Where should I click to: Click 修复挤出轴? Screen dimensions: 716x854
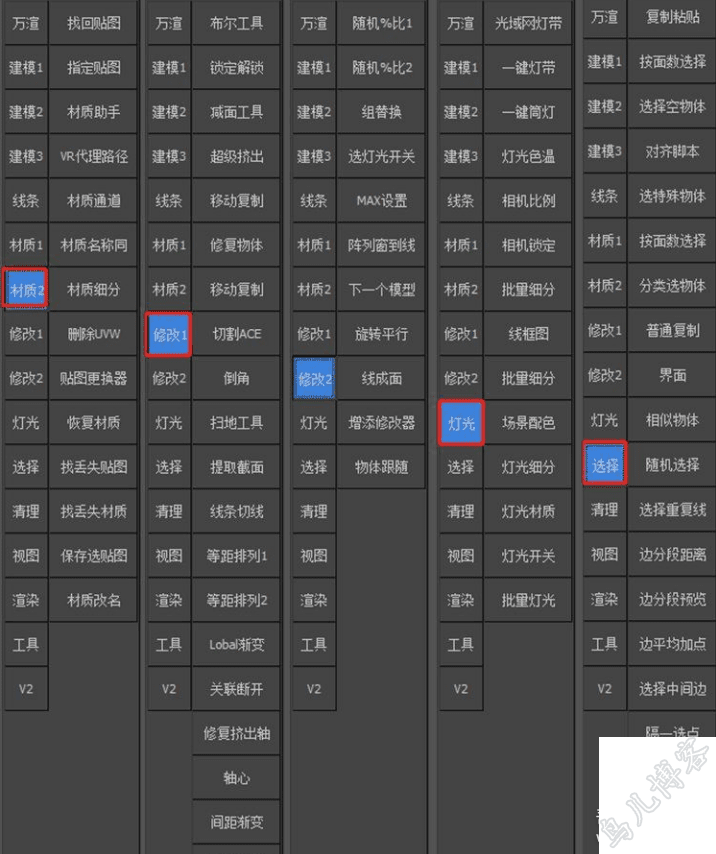(236, 734)
